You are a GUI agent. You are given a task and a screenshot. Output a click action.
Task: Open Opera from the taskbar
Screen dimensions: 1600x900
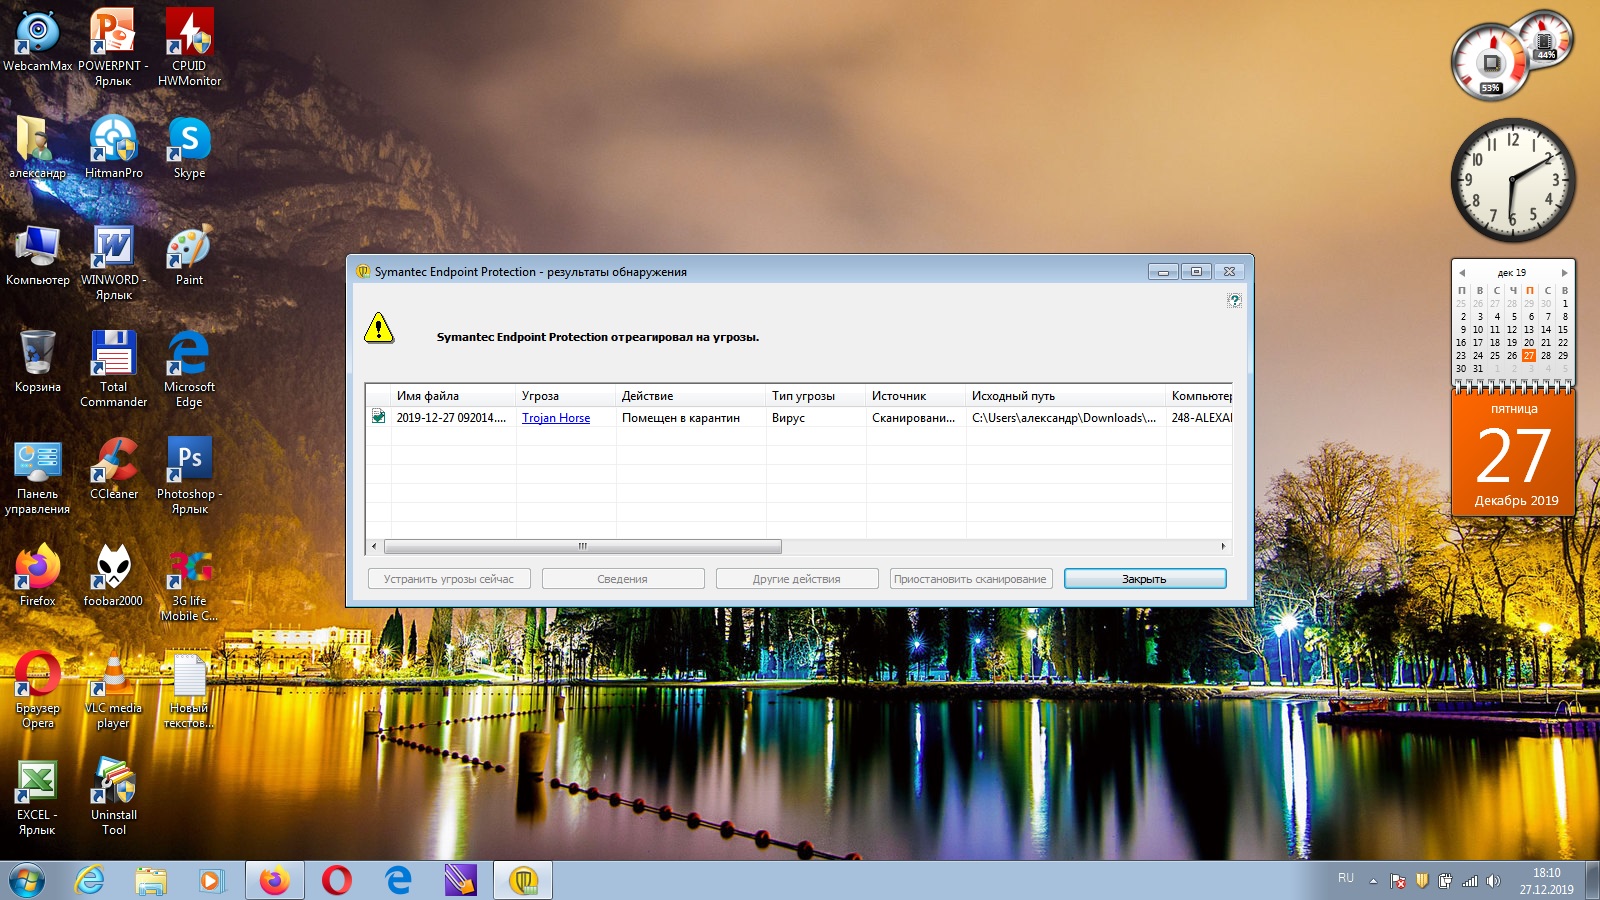[336, 880]
